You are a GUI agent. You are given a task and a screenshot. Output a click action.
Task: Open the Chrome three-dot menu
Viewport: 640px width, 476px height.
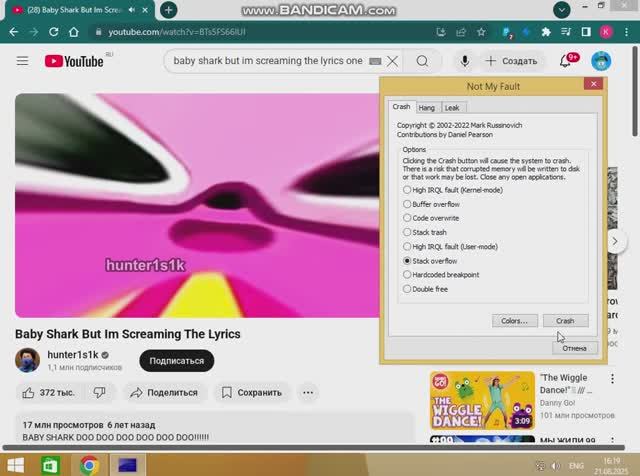pos(627,32)
